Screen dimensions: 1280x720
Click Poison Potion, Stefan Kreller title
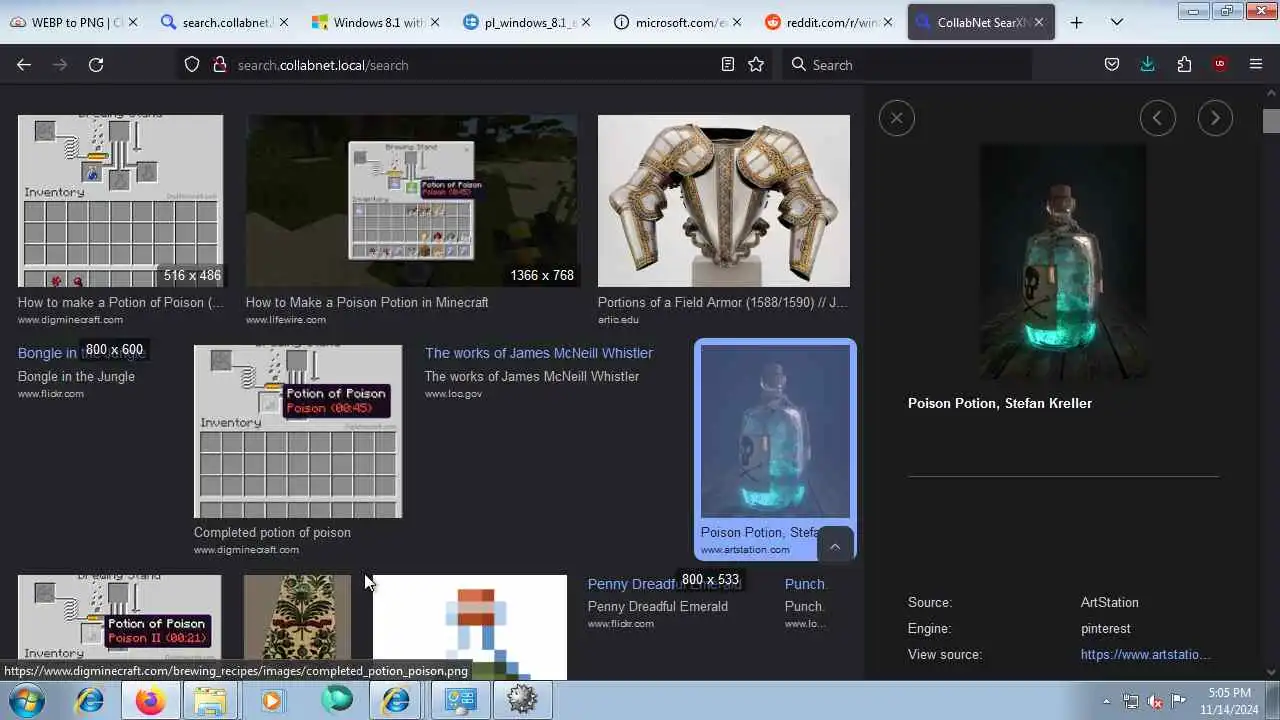pos(1000,403)
